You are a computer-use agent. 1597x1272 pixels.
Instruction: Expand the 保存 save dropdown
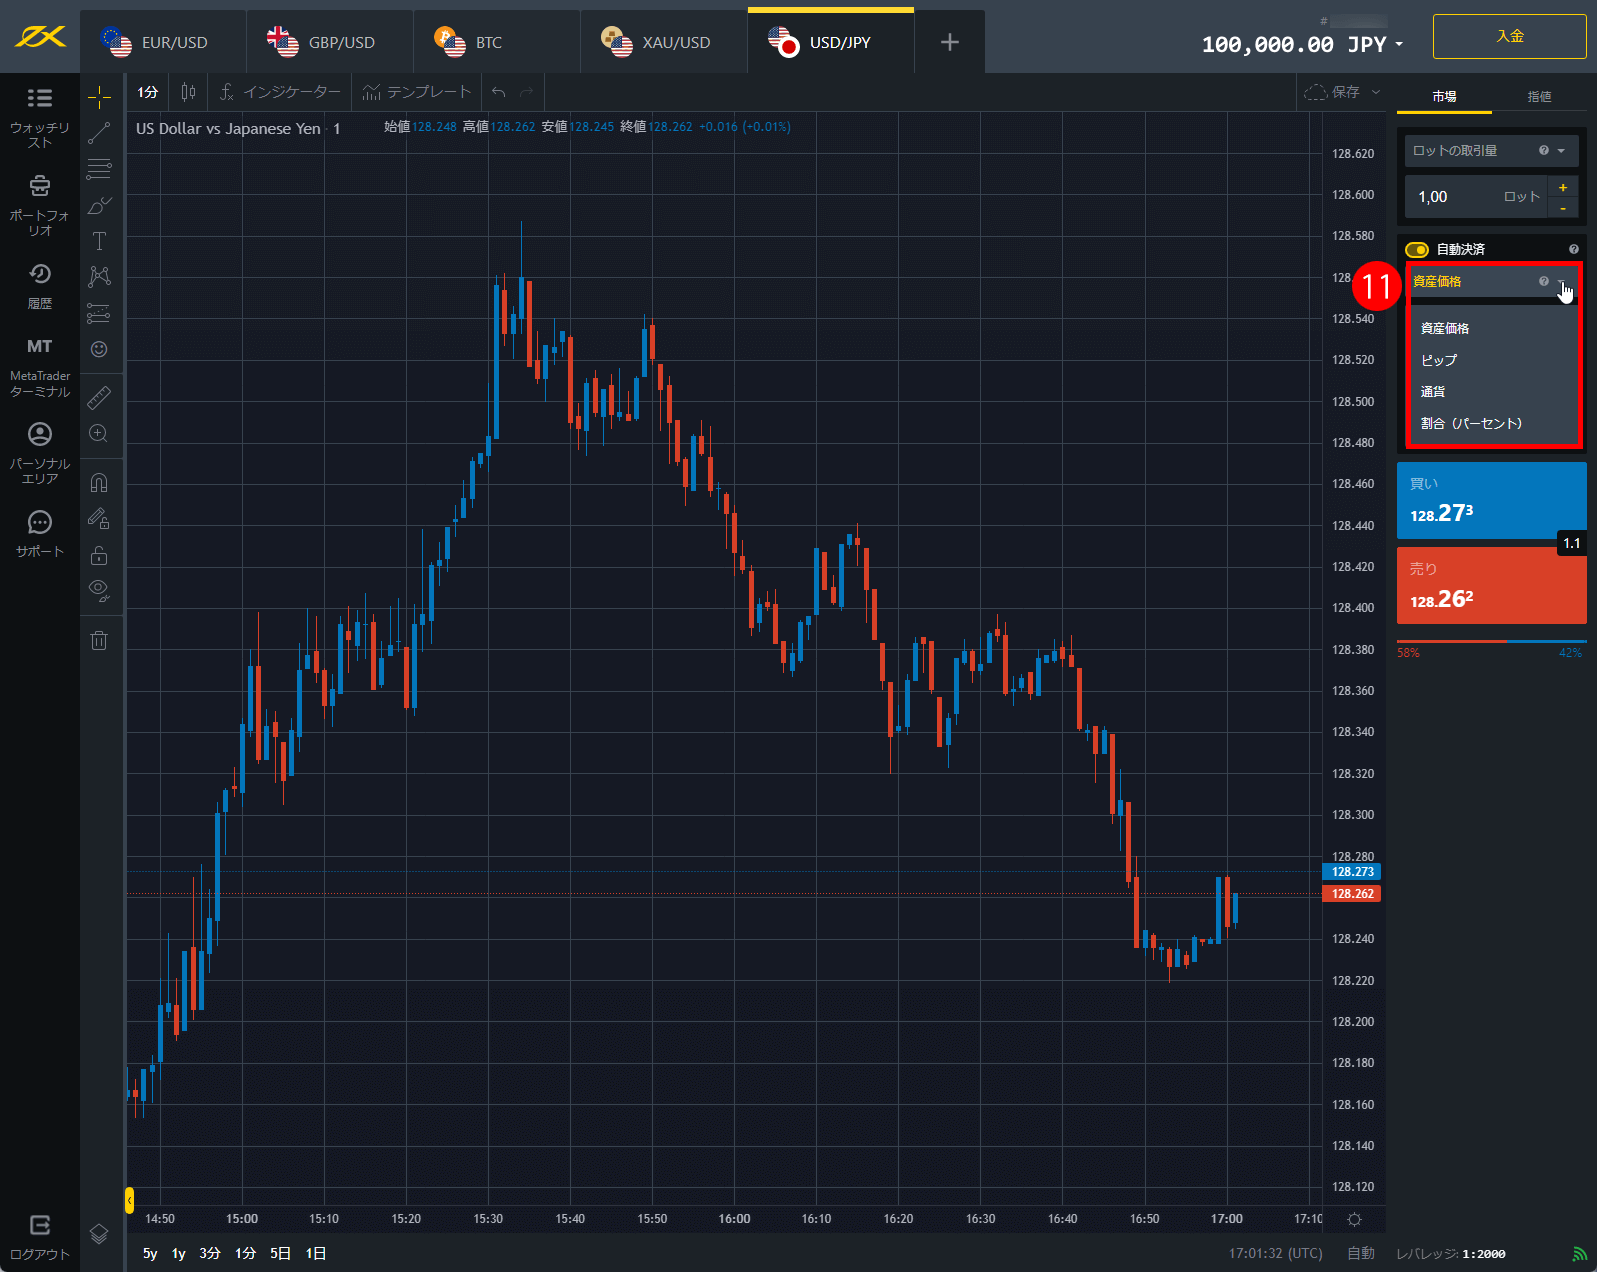point(1376,92)
